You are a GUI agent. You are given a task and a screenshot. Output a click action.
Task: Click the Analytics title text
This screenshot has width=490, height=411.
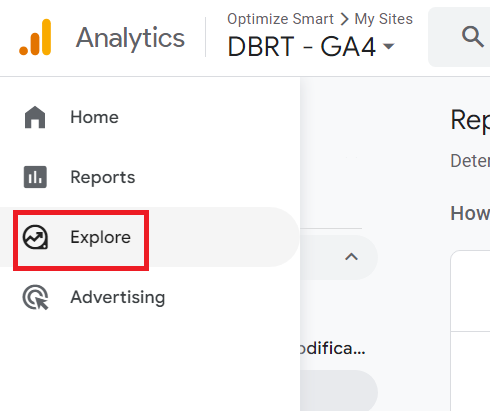(x=130, y=38)
